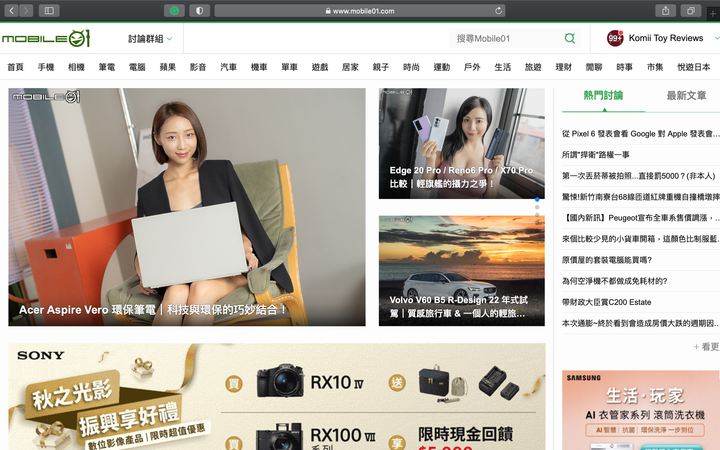Open the 帶財政大臣賞C200 Estate thread
This screenshot has width=720, height=450.
[607, 302]
